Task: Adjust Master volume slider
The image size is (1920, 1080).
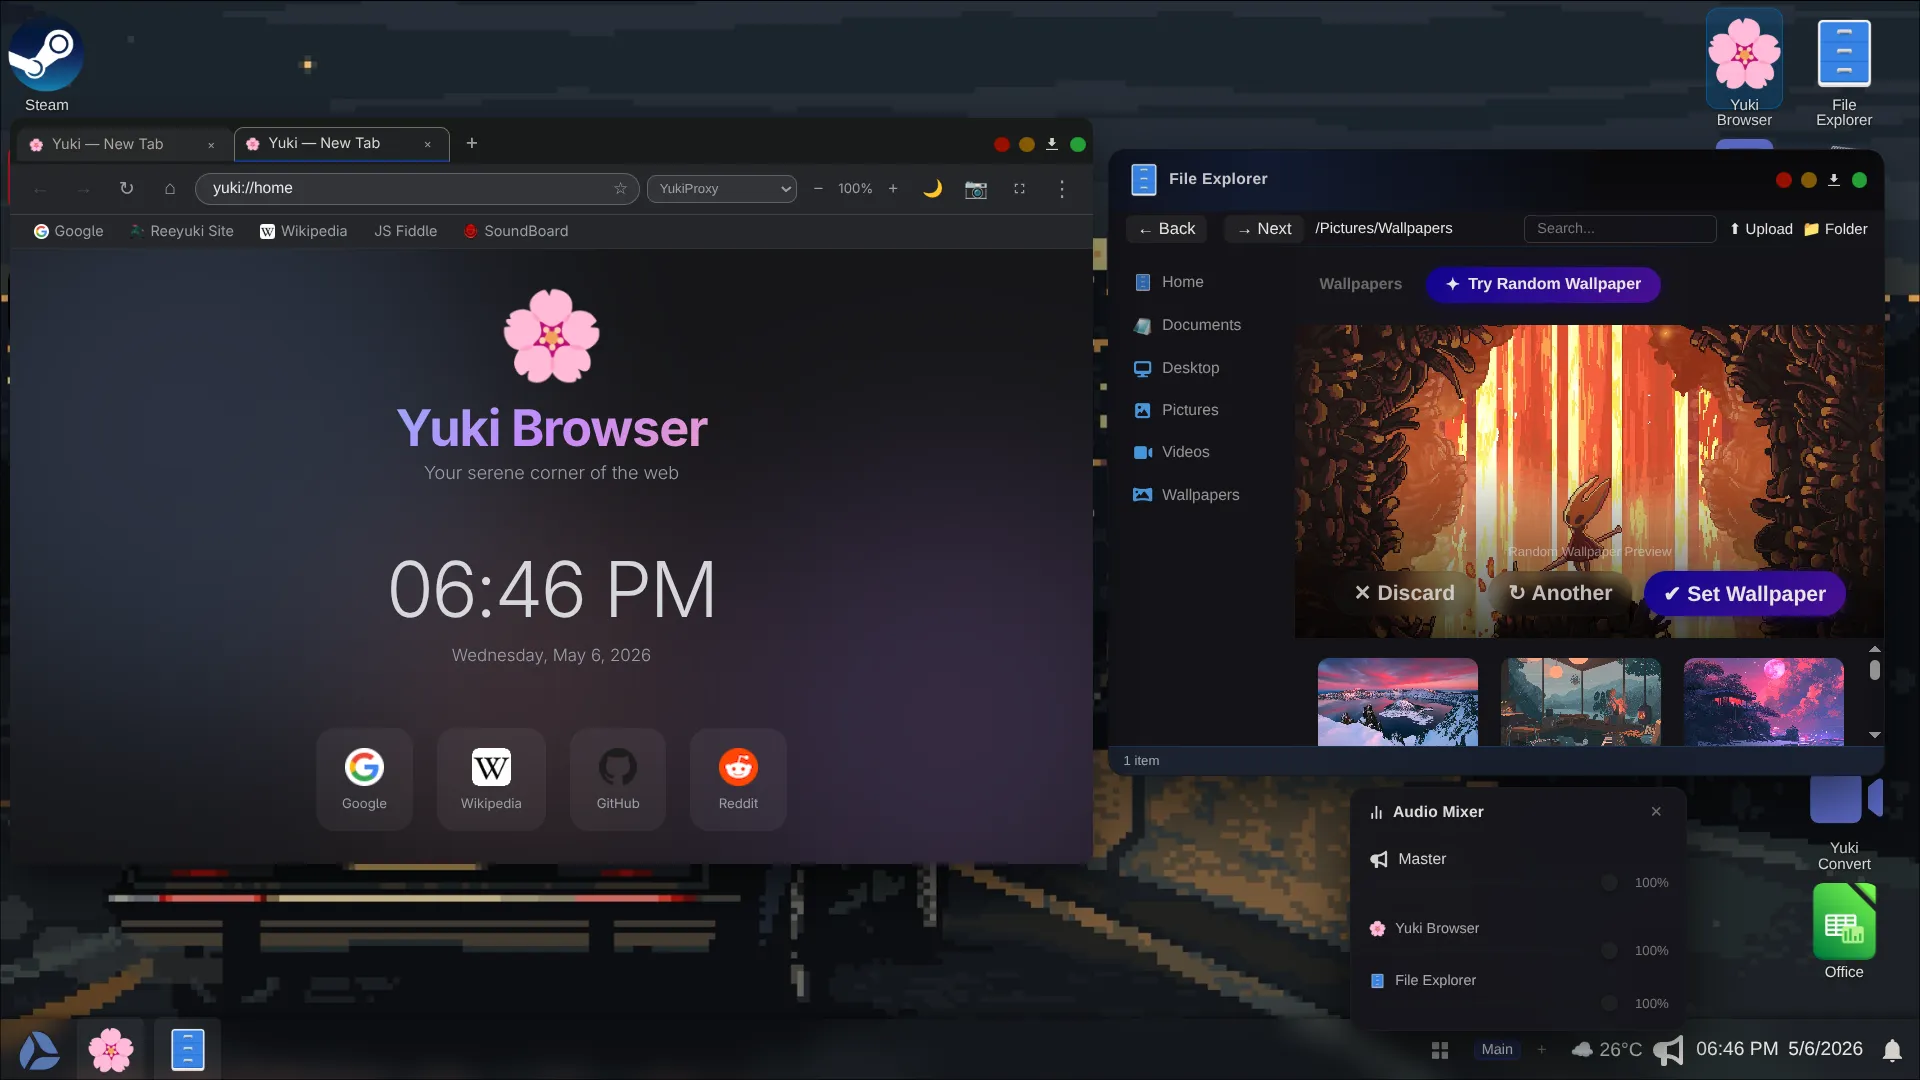Action: coord(1495,883)
